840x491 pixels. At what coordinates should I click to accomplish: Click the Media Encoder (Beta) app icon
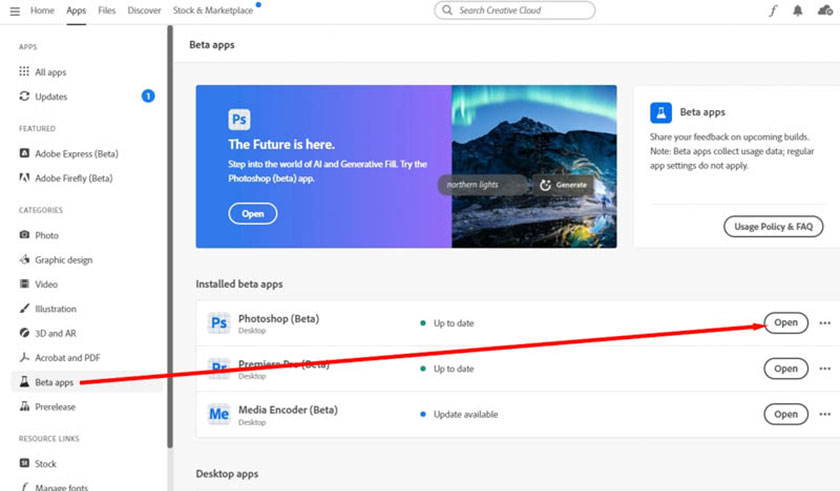pos(219,414)
